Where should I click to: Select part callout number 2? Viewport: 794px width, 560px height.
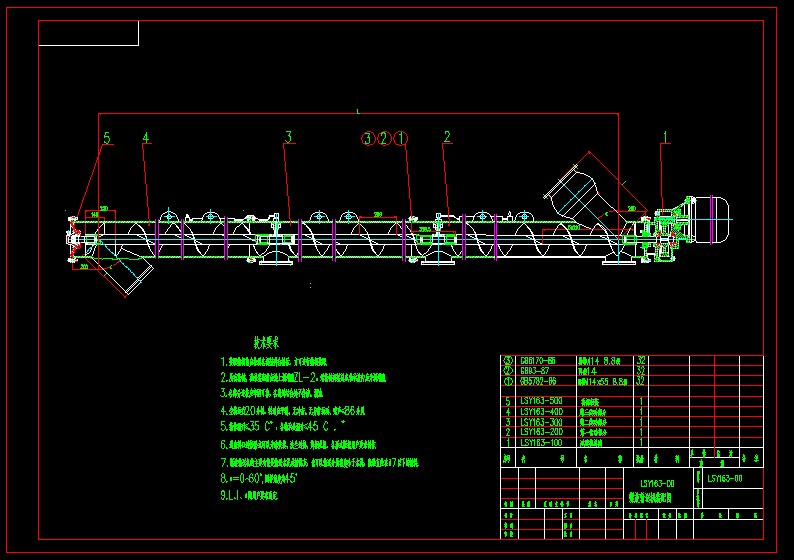coord(447,136)
